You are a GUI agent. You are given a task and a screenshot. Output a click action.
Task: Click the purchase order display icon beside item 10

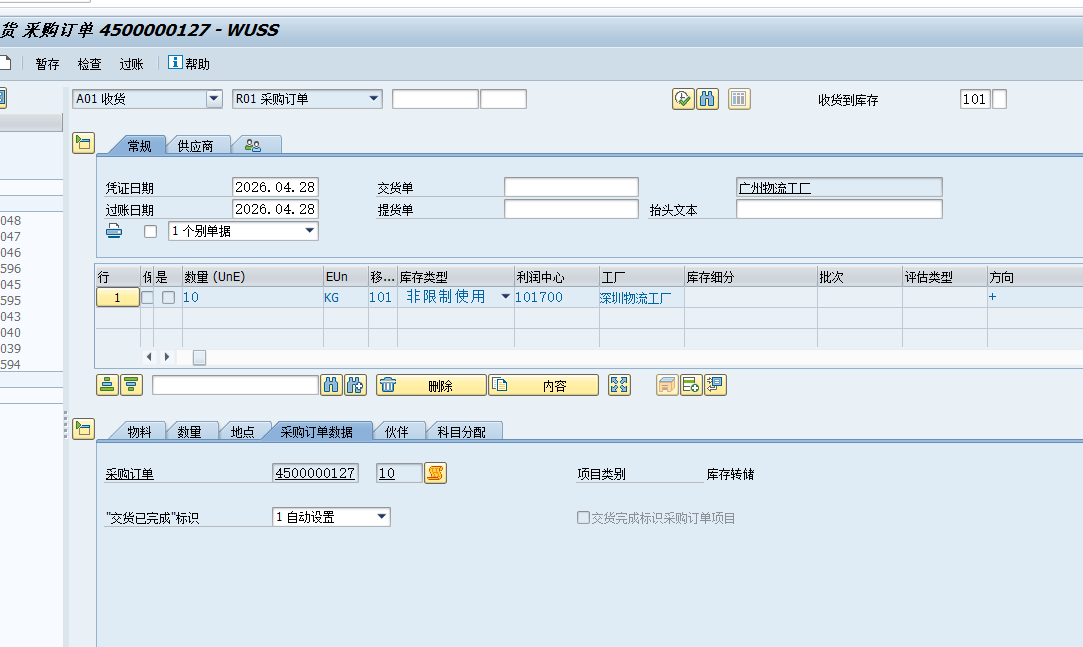click(435, 473)
